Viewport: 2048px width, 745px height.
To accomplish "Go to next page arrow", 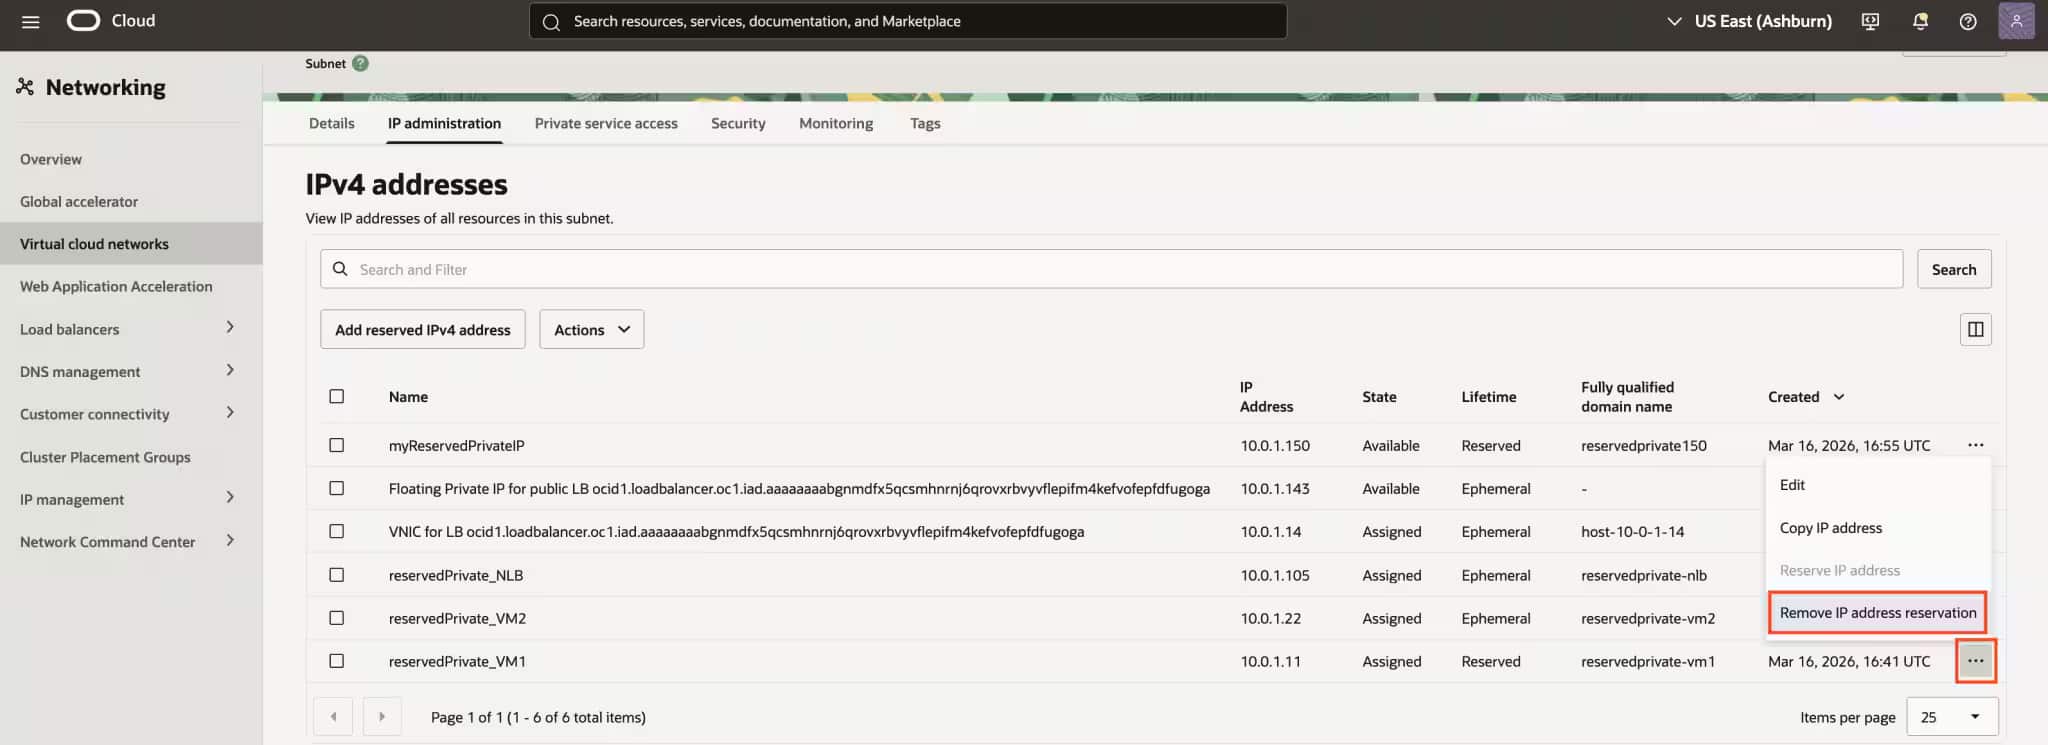I will point(381,716).
